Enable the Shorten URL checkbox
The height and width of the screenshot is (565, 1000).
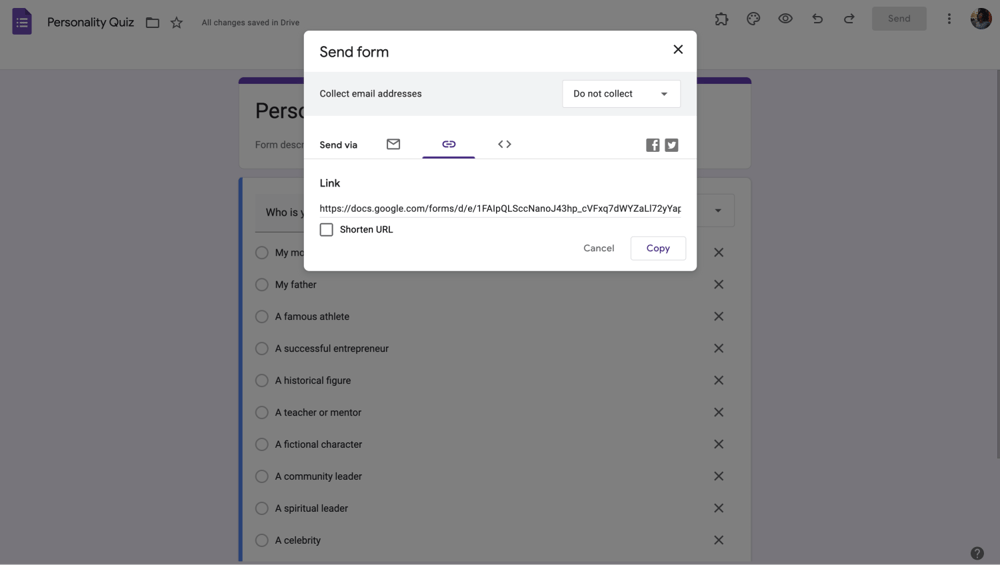coord(326,230)
